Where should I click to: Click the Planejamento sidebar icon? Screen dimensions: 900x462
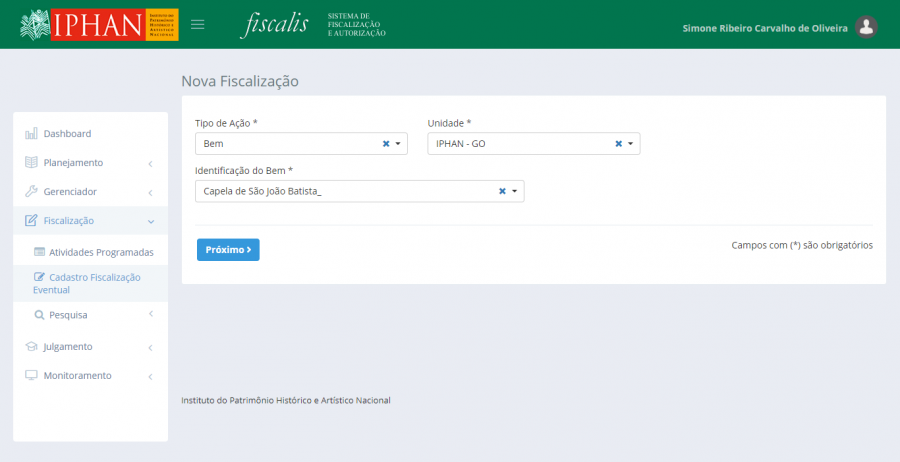[31, 163]
